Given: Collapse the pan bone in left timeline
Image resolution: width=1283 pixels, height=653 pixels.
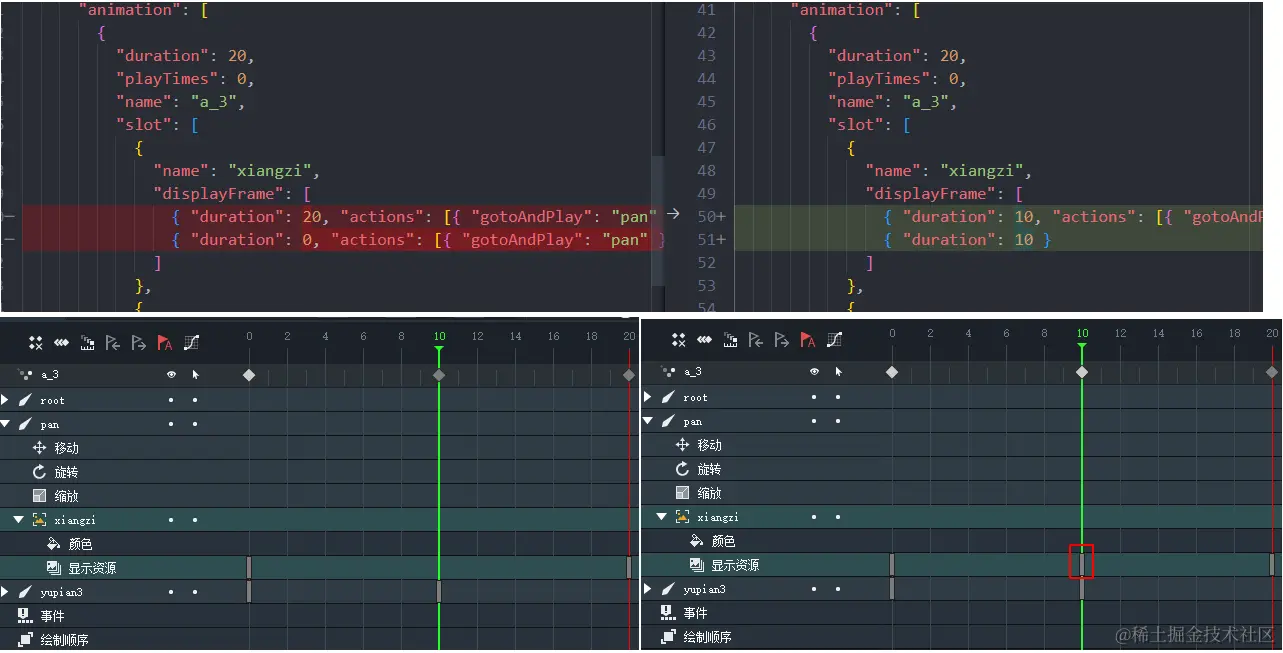Looking at the screenshot, I should pos(5,424).
